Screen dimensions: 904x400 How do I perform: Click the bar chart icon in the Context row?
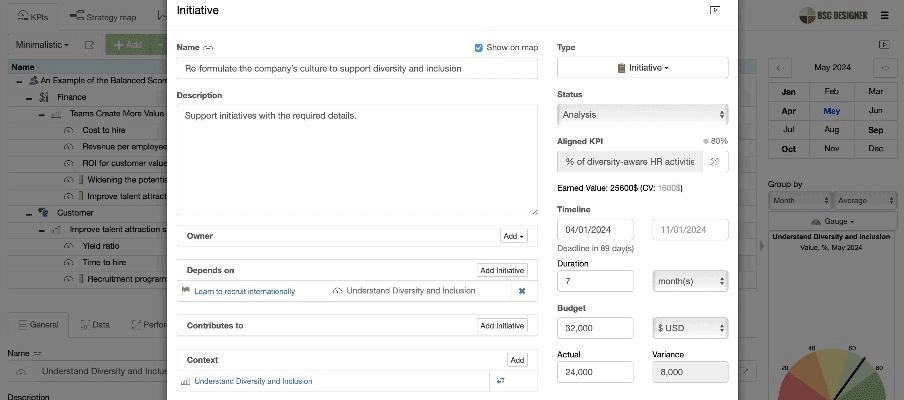tap(185, 381)
